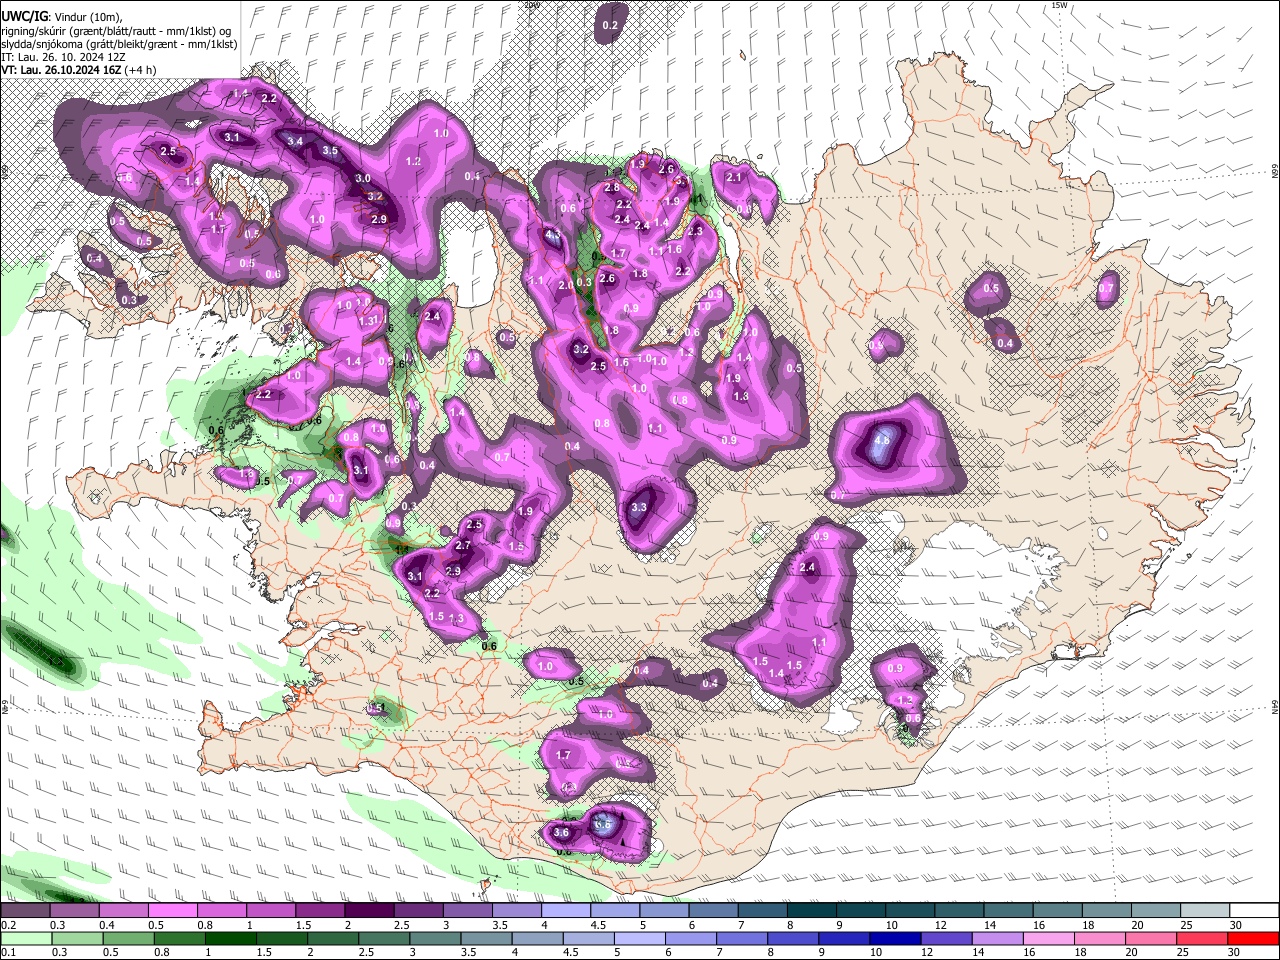Click the '2.8' value on the map
This screenshot has height=960, width=1280.
[x=612, y=188]
